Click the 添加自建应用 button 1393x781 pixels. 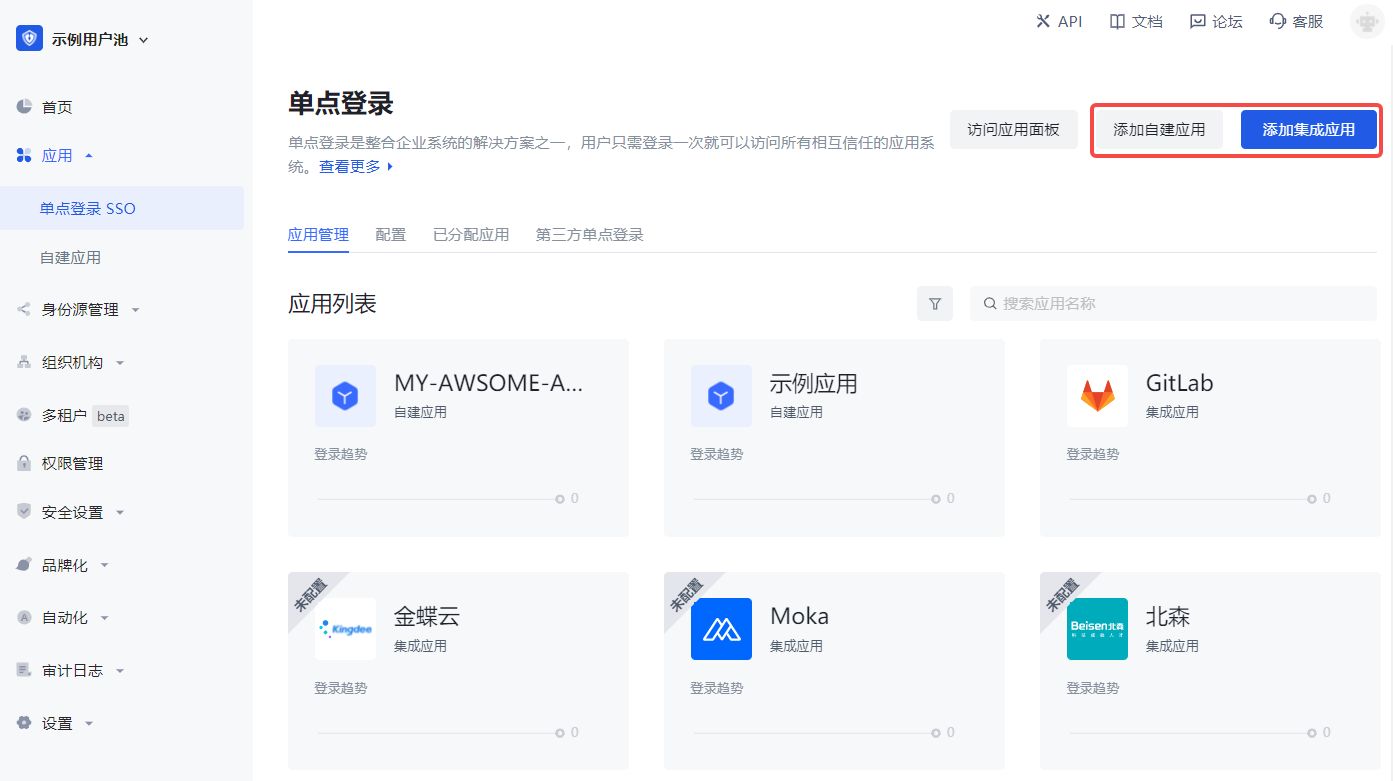click(1159, 130)
